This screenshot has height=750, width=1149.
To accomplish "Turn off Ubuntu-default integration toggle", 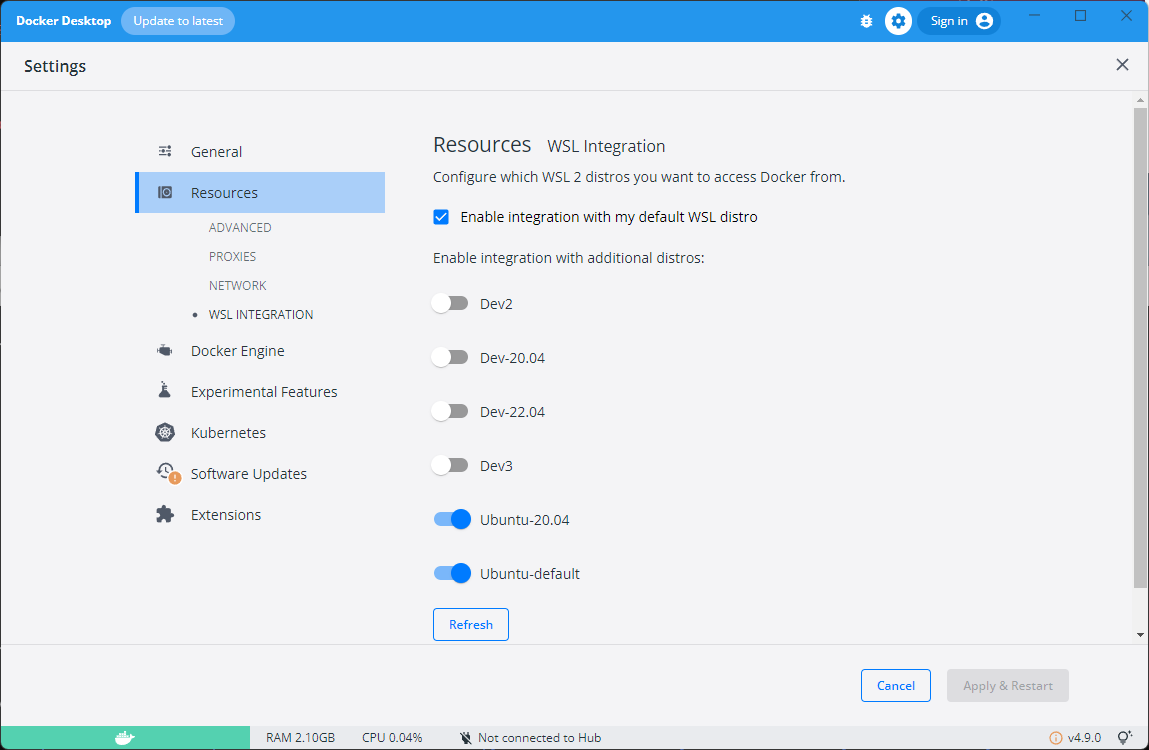I will pyautogui.click(x=452, y=573).
